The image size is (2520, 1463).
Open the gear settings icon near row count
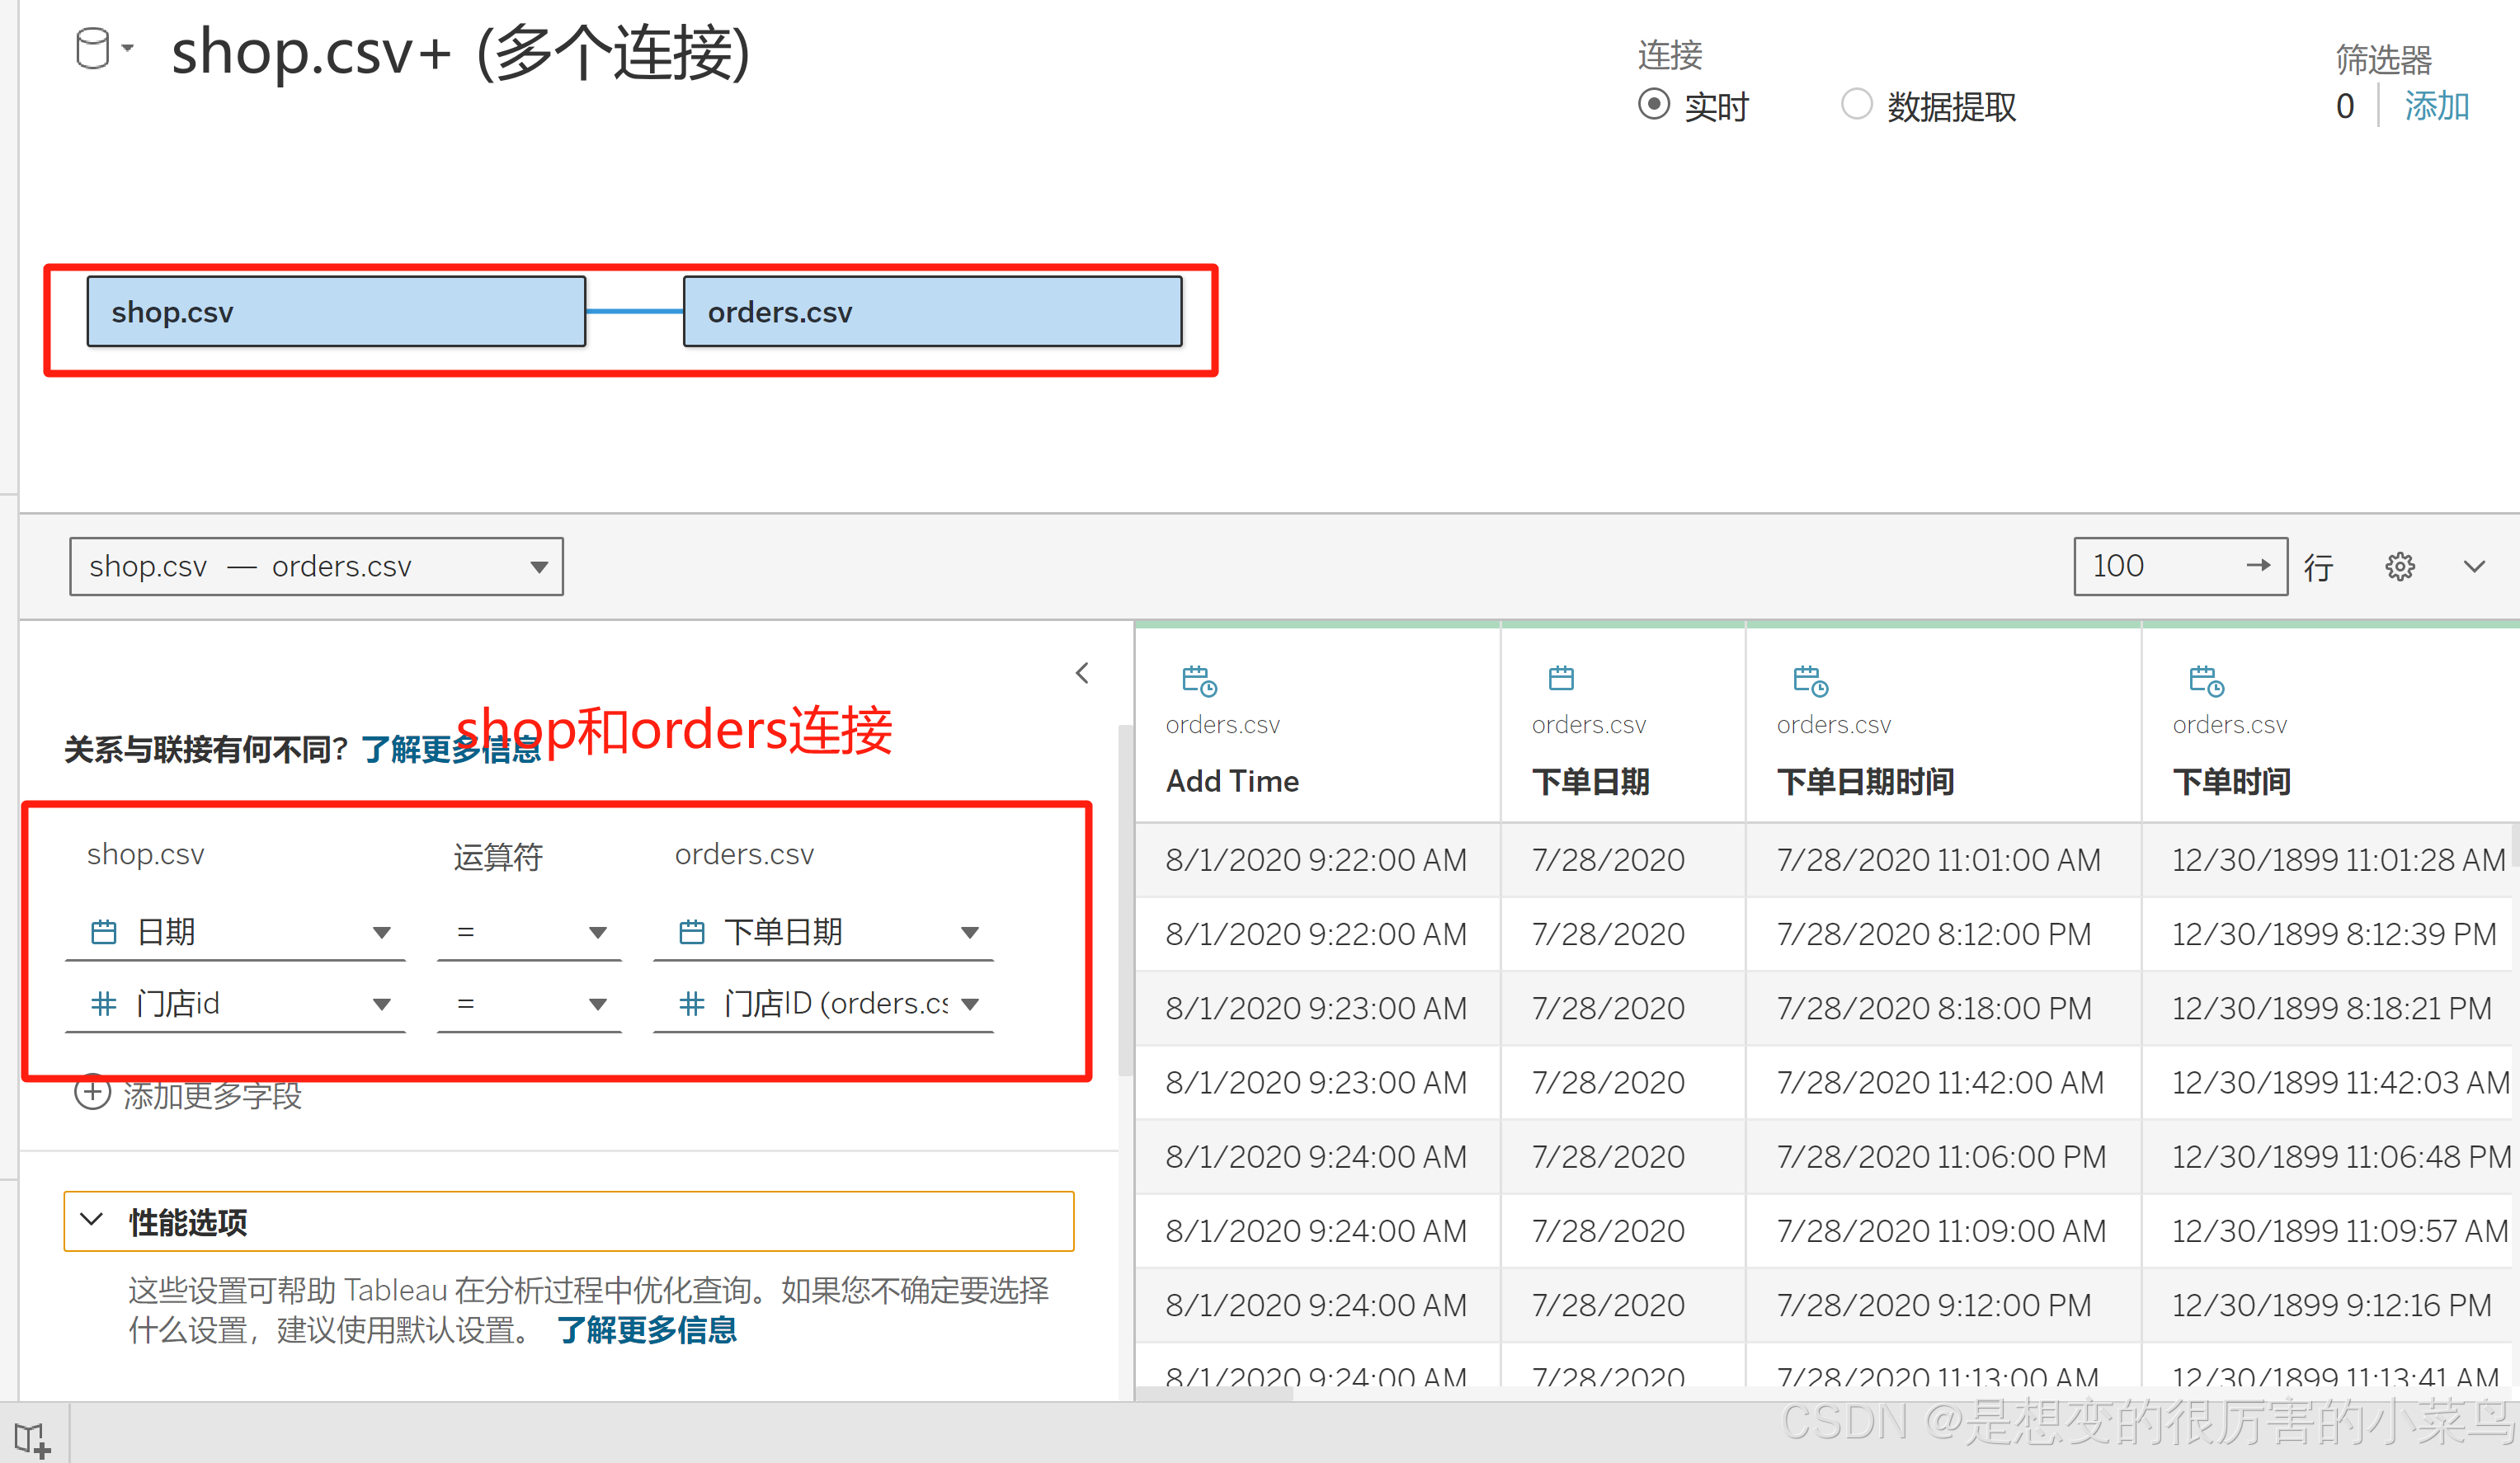click(2399, 567)
